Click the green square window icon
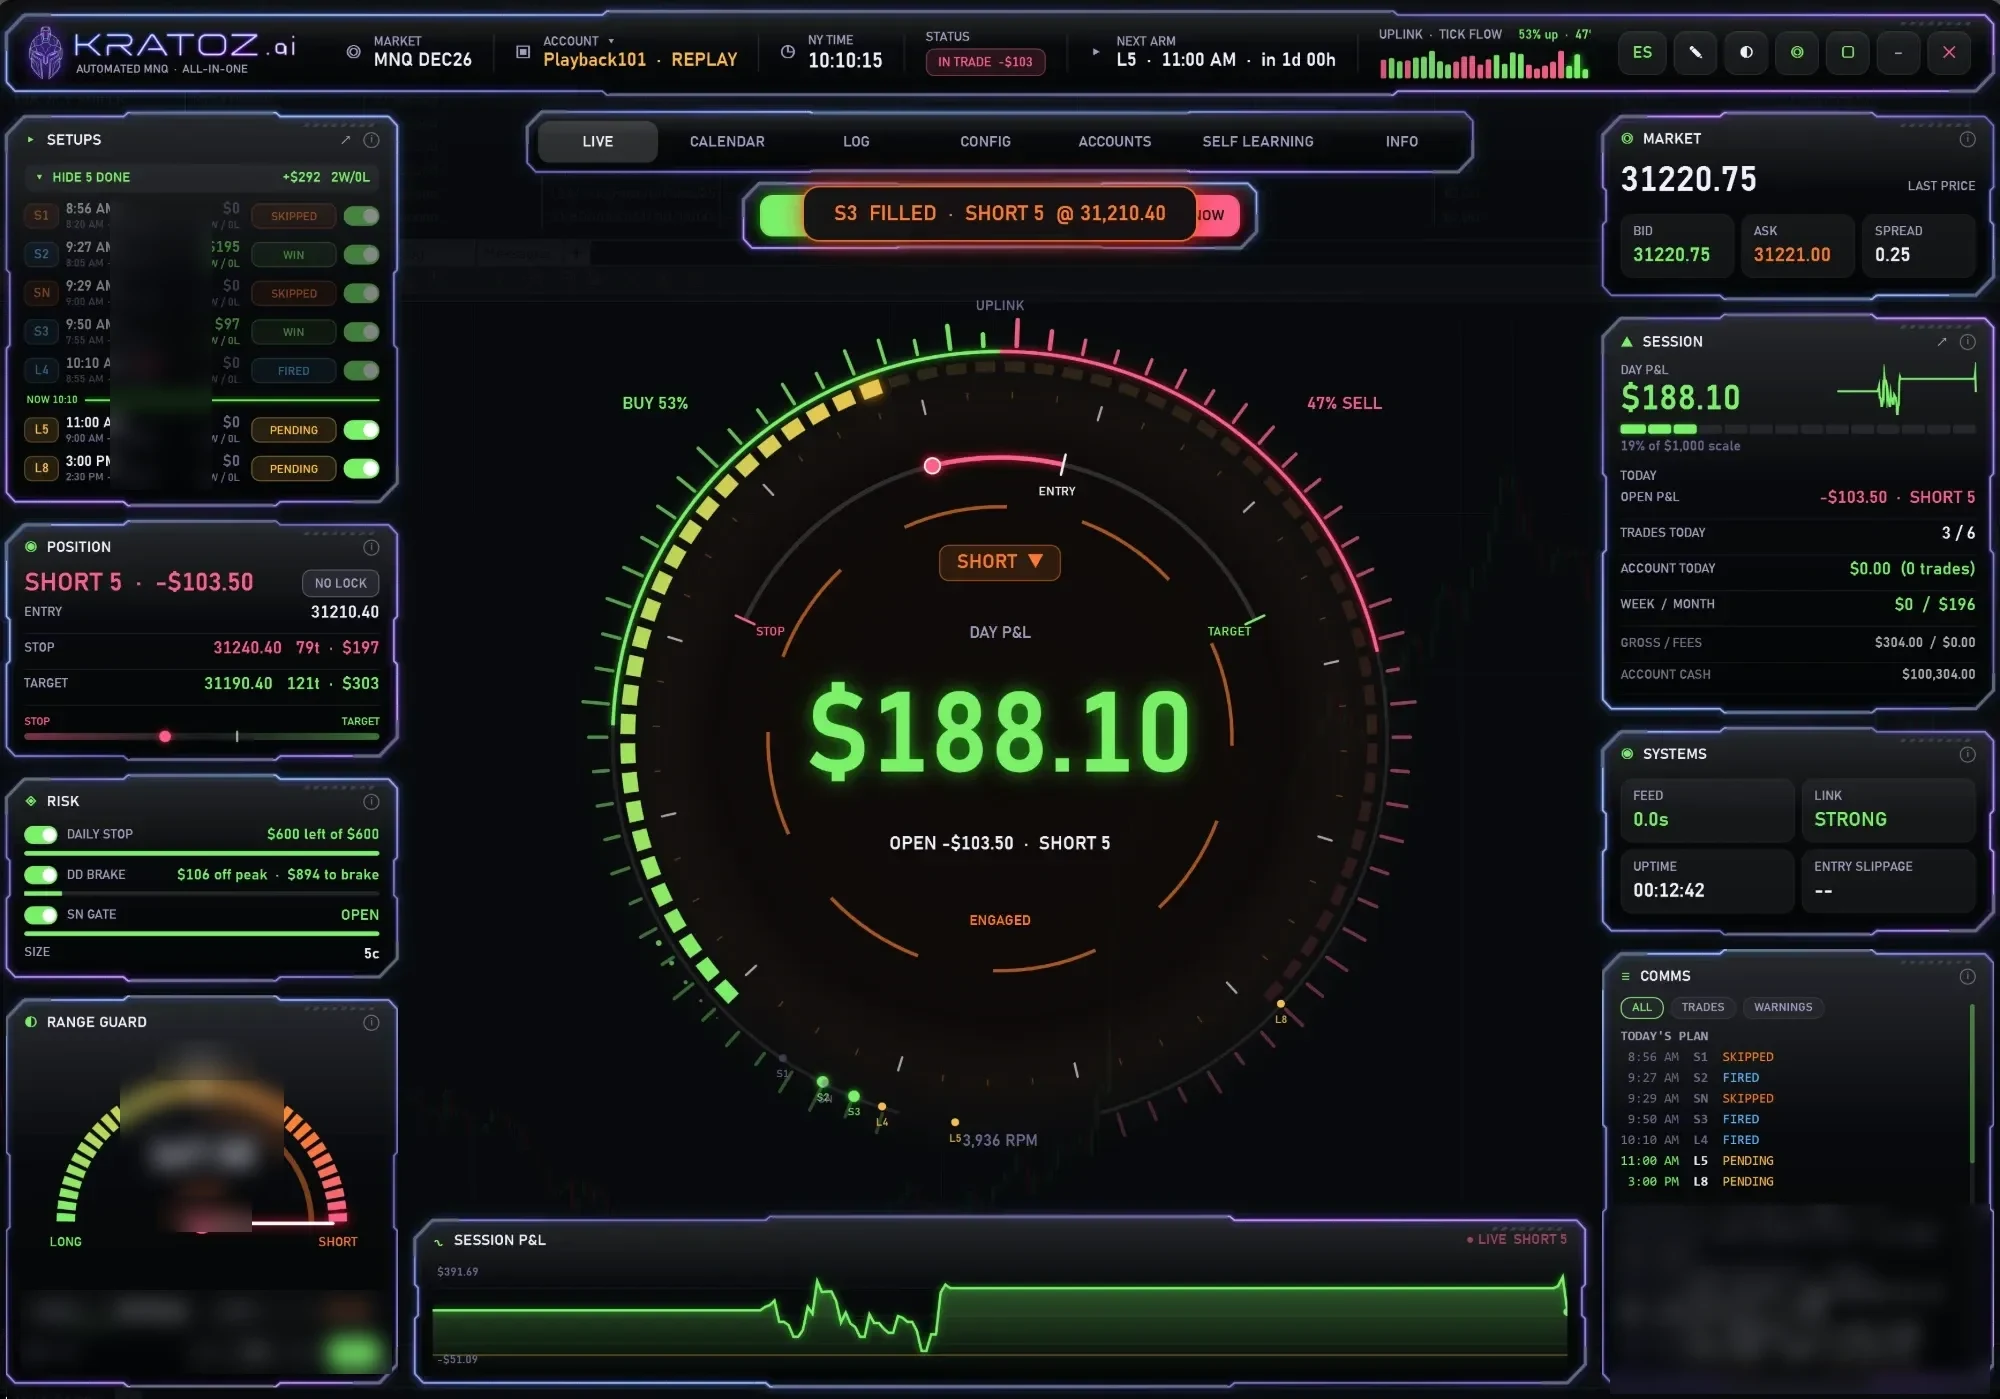Screen dimensions: 2000x1399 pos(1848,52)
